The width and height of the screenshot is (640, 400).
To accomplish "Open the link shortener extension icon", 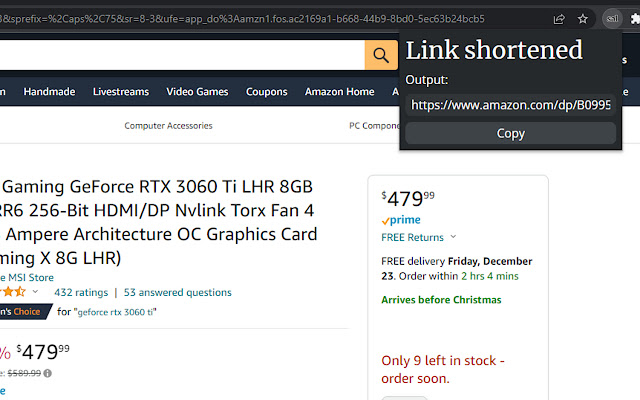I will click(x=612, y=18).
